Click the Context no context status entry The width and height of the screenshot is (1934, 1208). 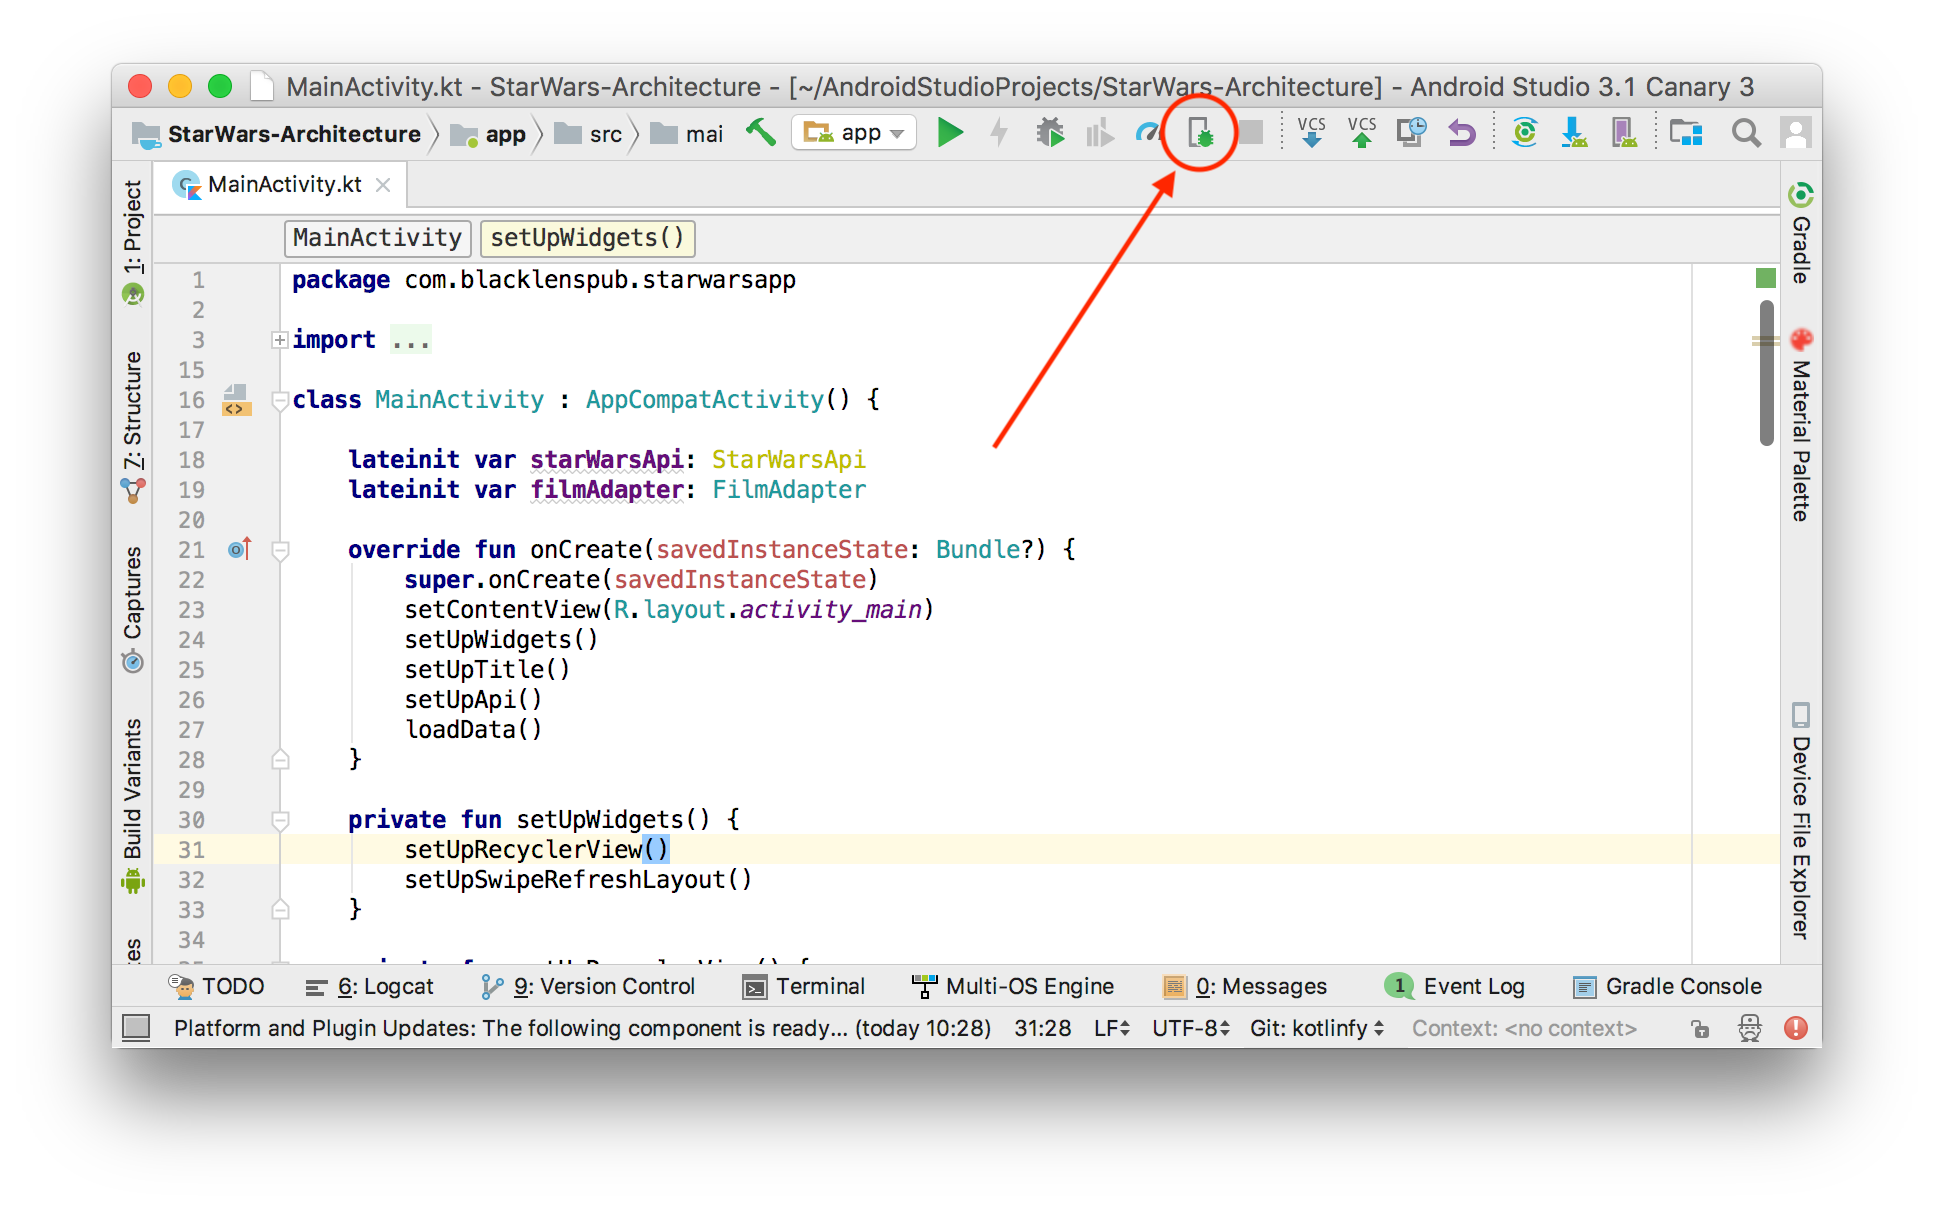click(x=1524, y=1028)
